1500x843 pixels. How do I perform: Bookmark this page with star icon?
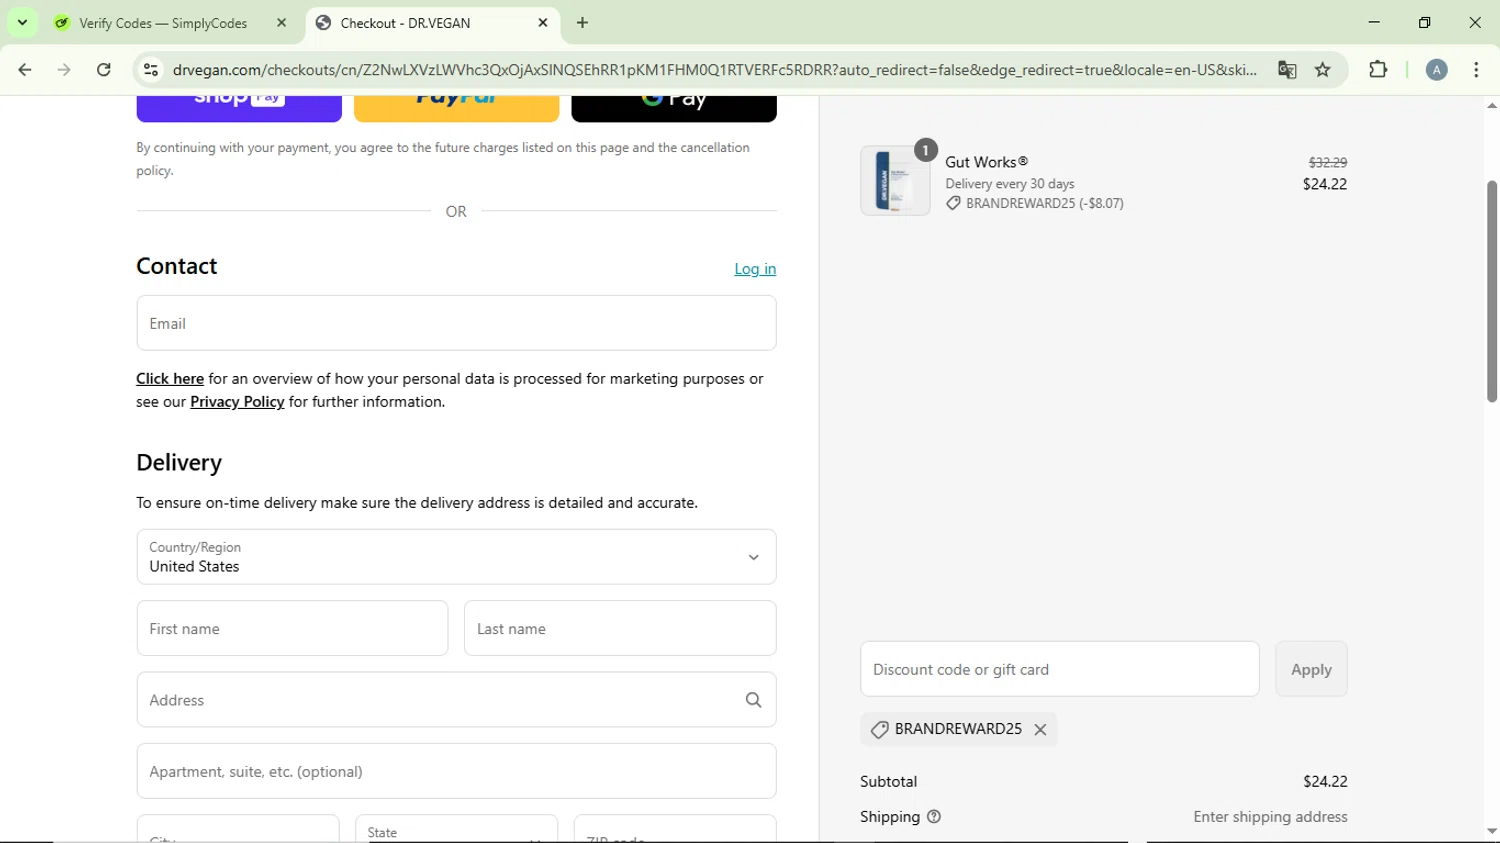[x=1323, y=70]
